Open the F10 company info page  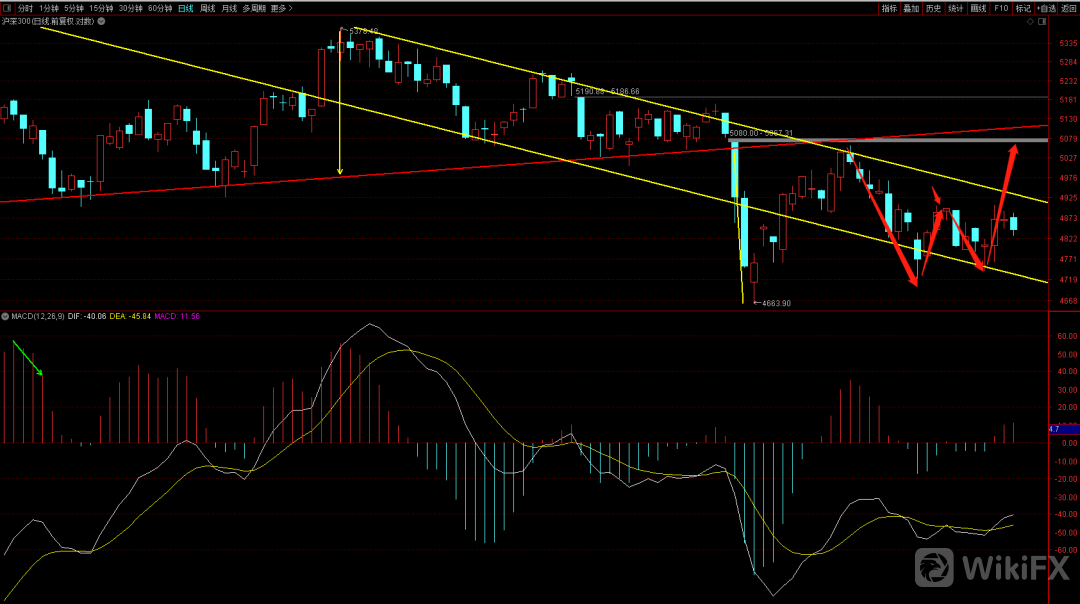1001,8
